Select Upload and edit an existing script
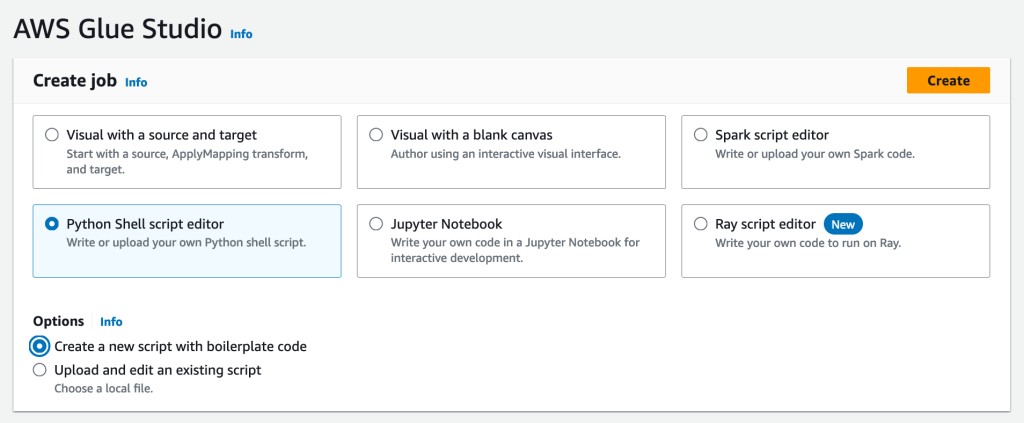This screenshot has width=1024, height=423. point(40,370)
